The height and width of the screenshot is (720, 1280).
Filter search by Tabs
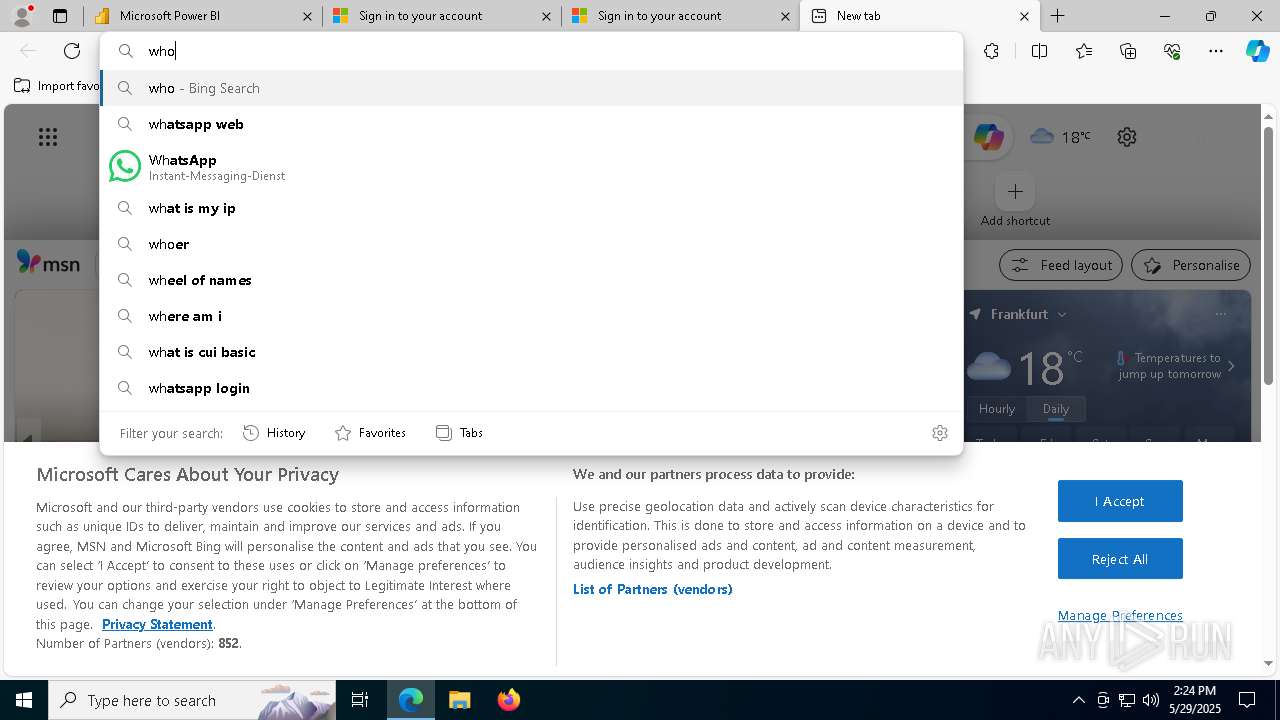pyautogui.click(x=460, y=433)
